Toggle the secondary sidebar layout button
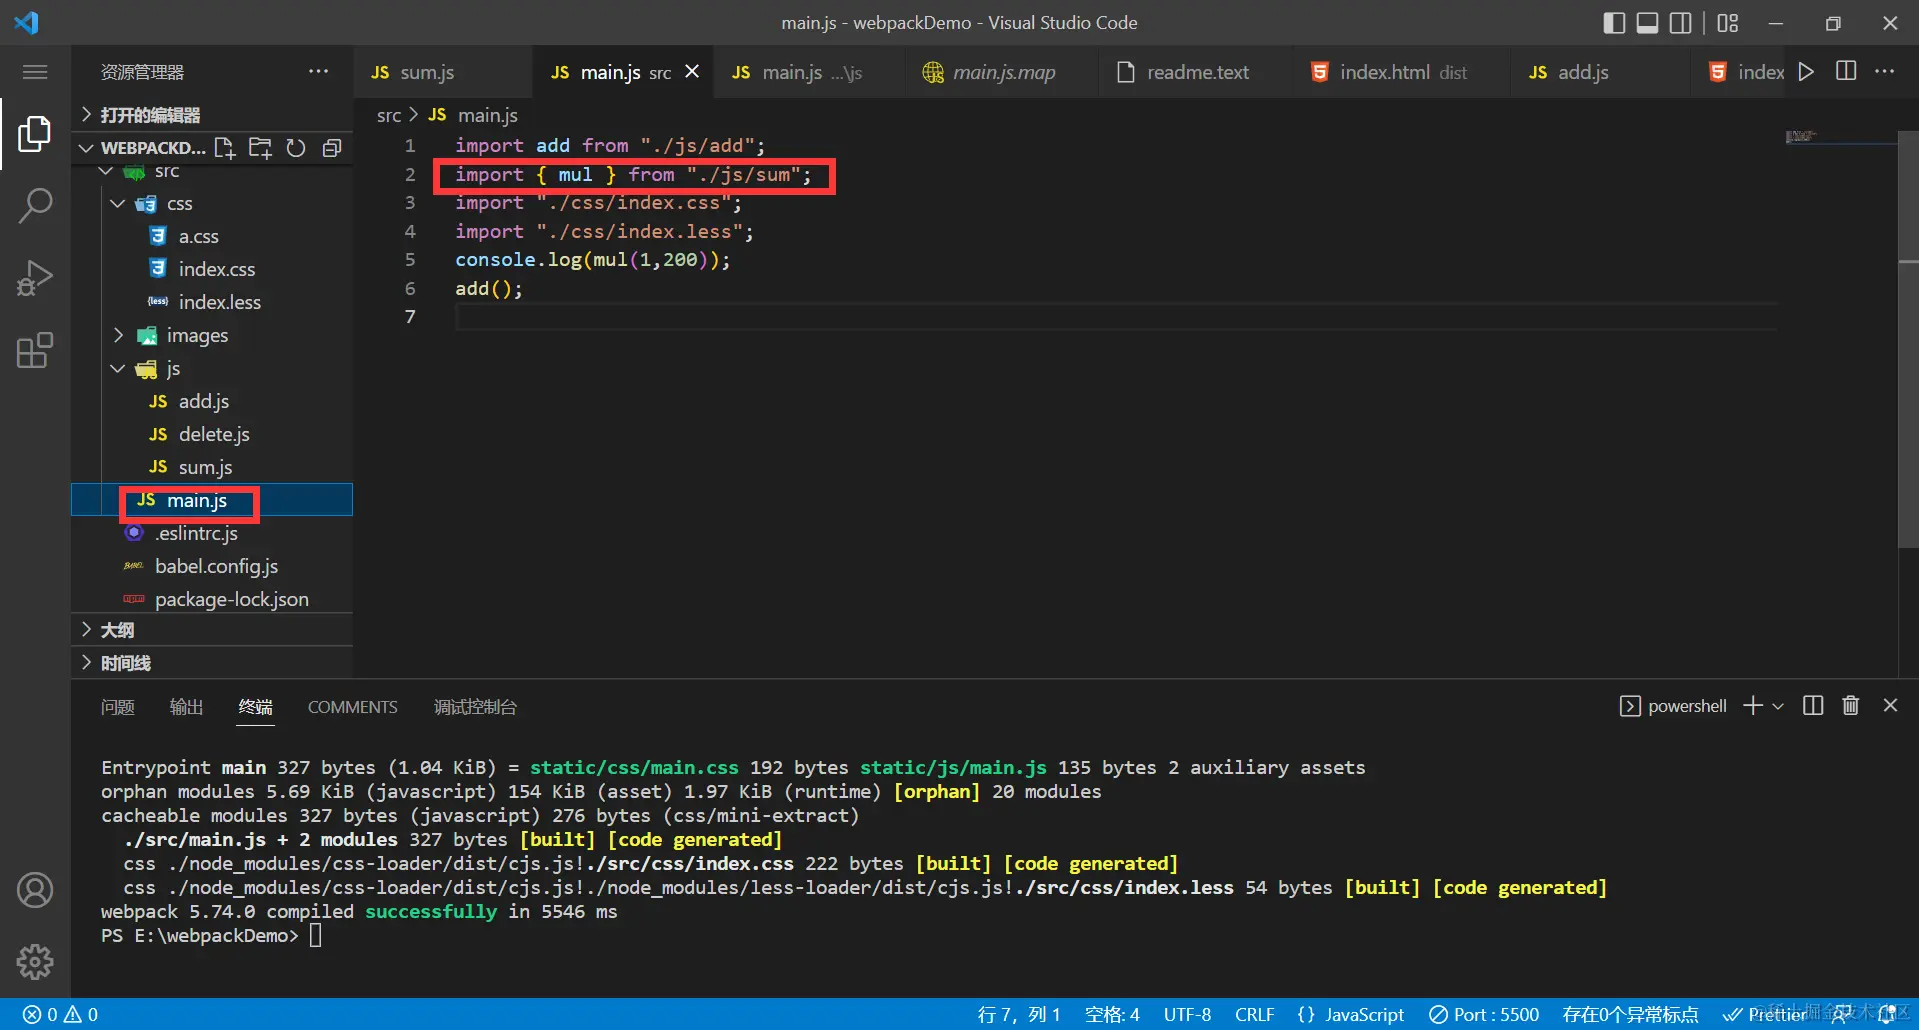This screenshot has height=1030, width=1919. tap(1681, 23)
